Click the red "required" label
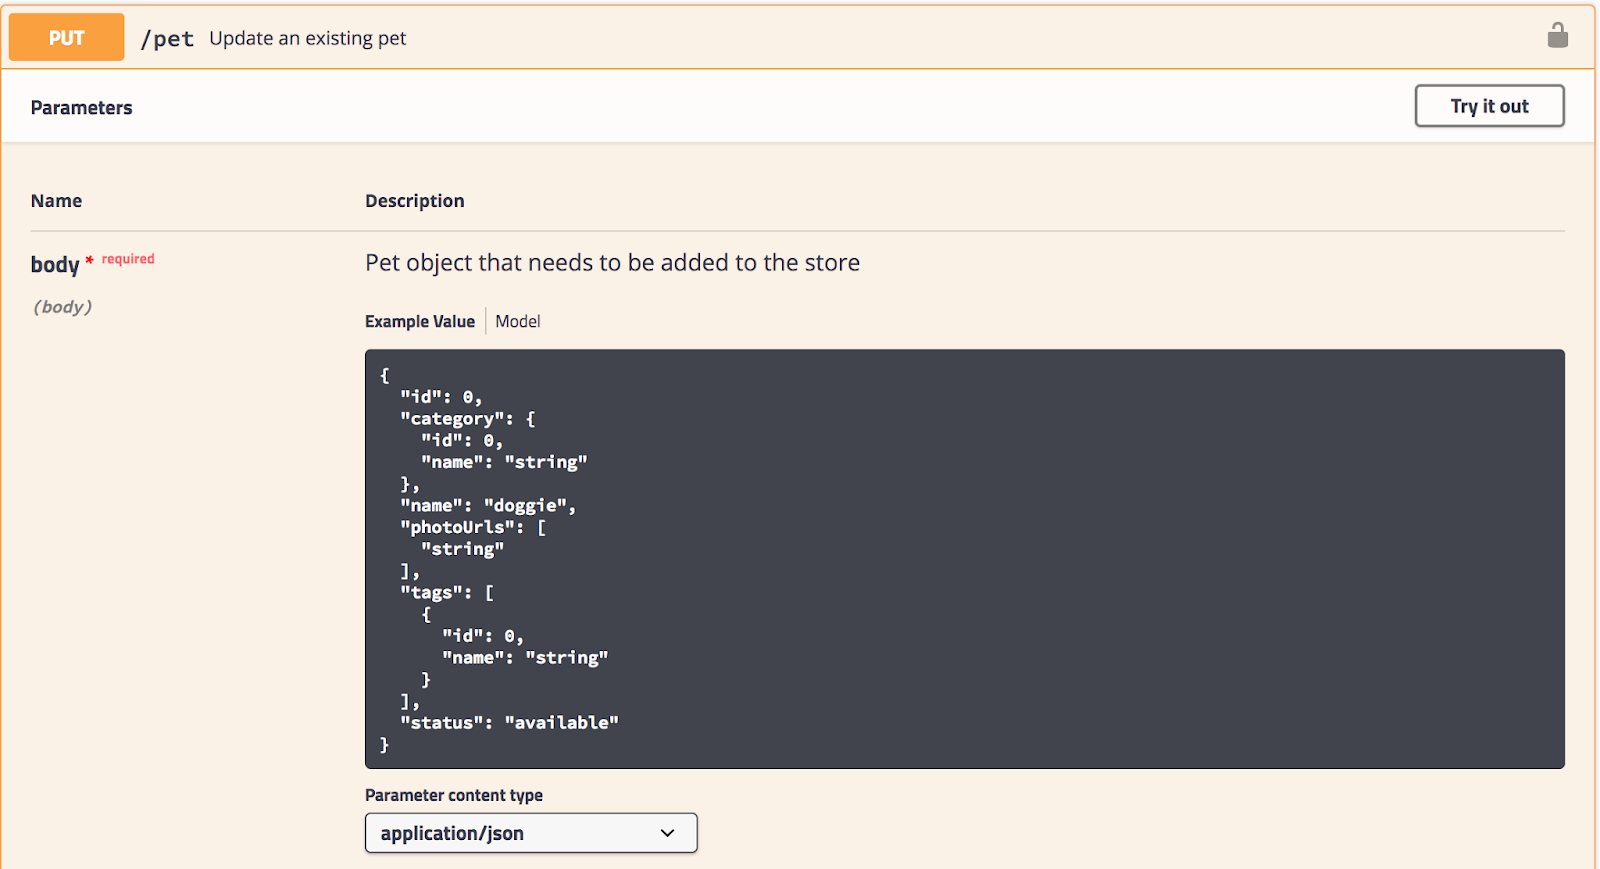Image resolution: width=1600 pixels, height=869 pixels. [128, 259]
